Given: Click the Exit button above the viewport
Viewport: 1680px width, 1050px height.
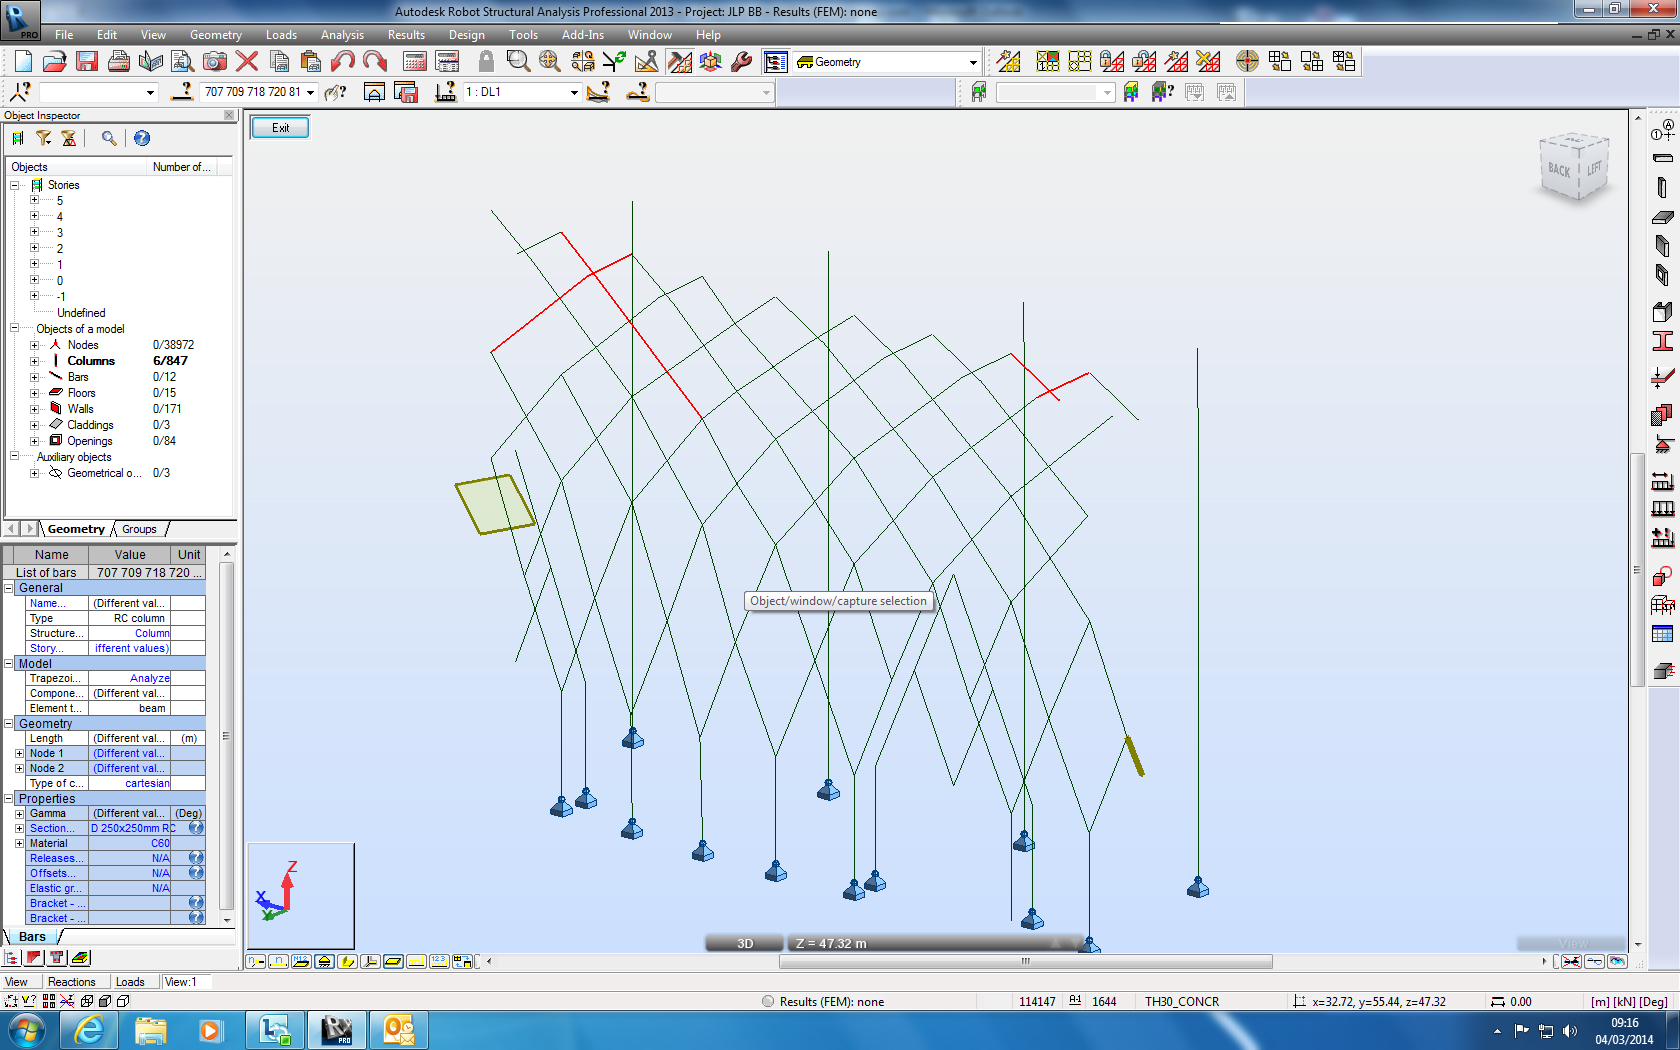Looking at the screenshot, I should tap(279, 127).
